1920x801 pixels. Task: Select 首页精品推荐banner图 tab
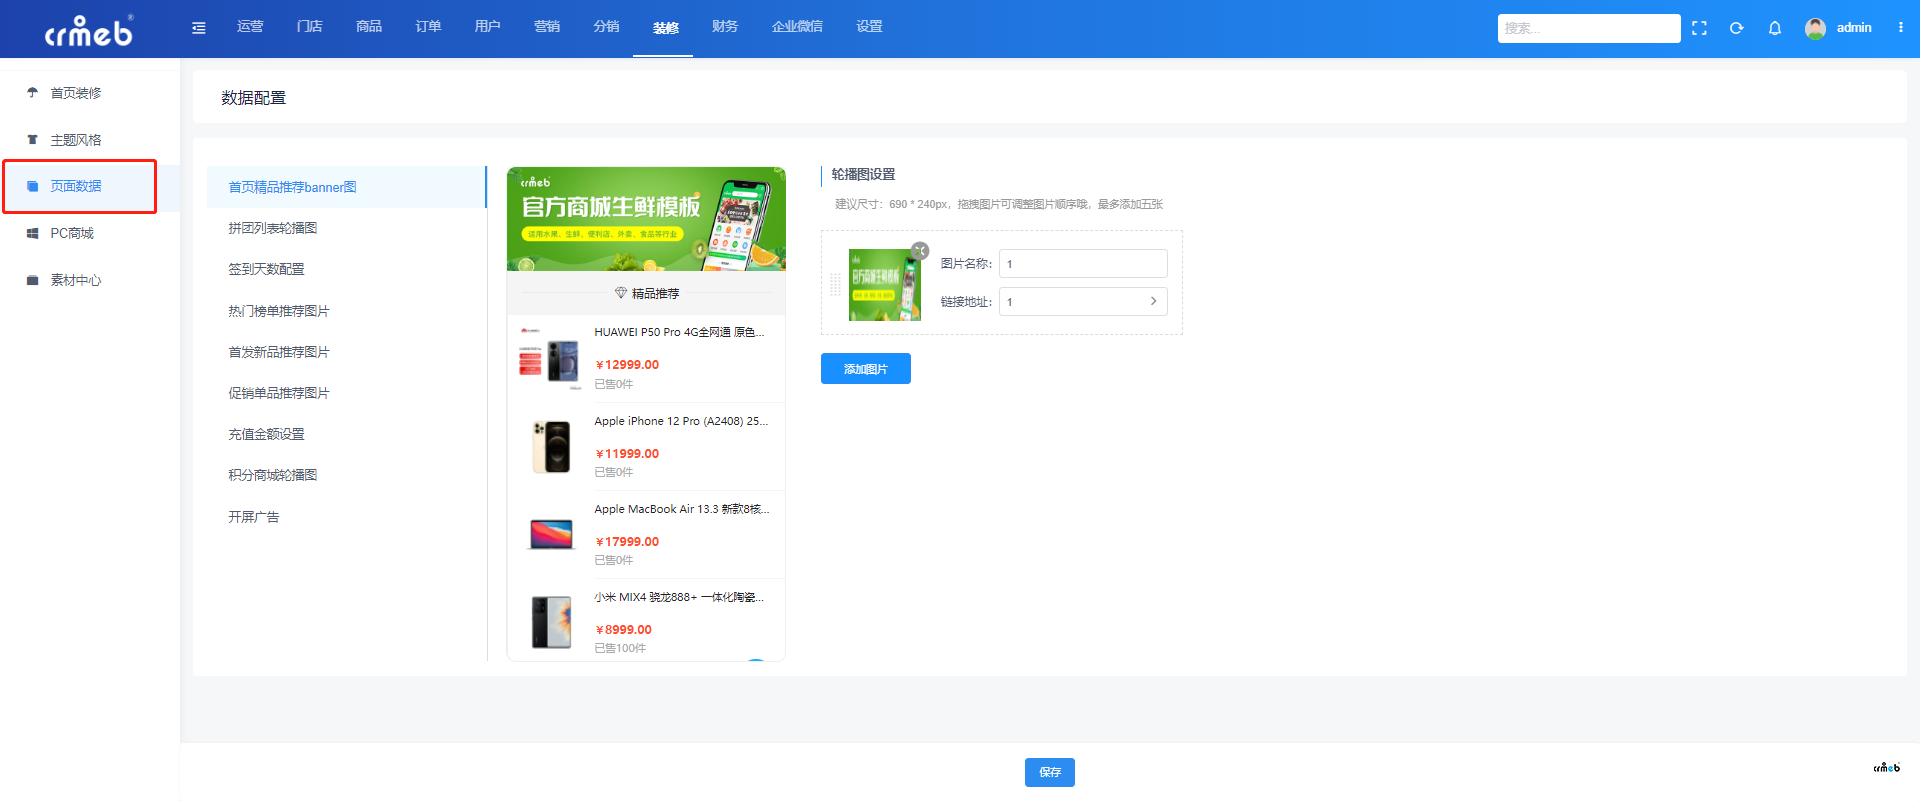click(346, 187)
